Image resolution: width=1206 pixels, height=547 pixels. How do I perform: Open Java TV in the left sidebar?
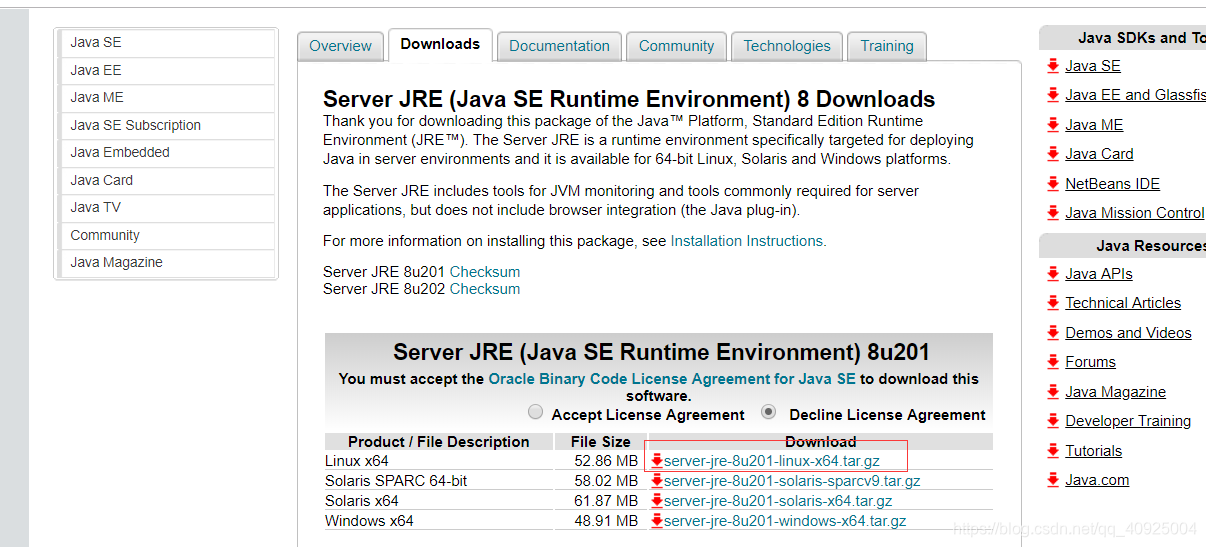[168, 208]
